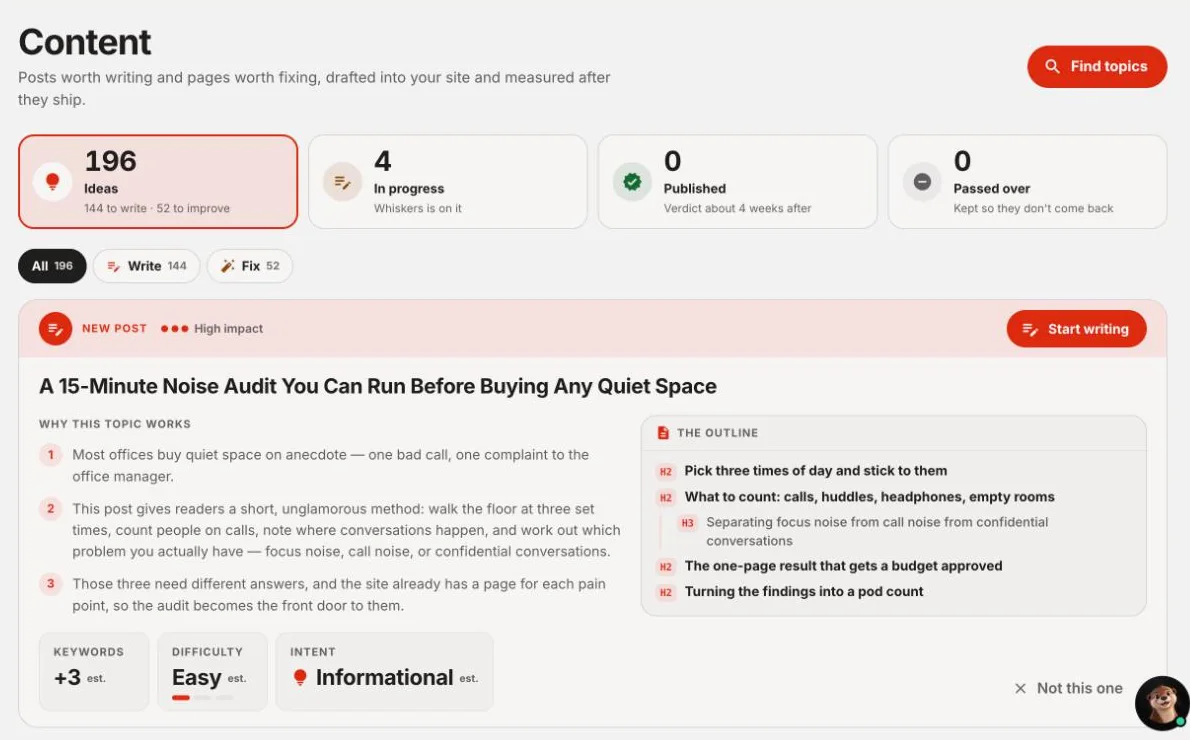Click the minus Passed over icon
Image resolution: width=1190 pixels, height=740 pixels.
point(922,181)
